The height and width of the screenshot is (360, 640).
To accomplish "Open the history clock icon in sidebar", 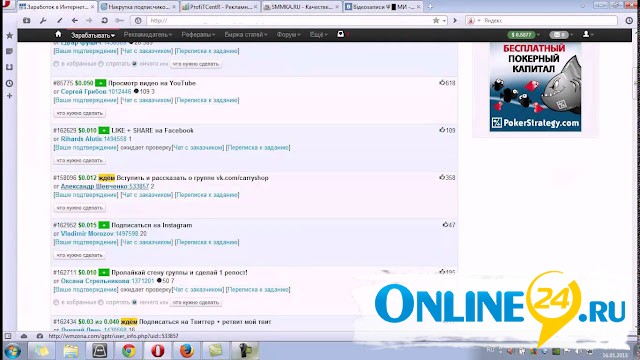I will click(x=9, y=83).
